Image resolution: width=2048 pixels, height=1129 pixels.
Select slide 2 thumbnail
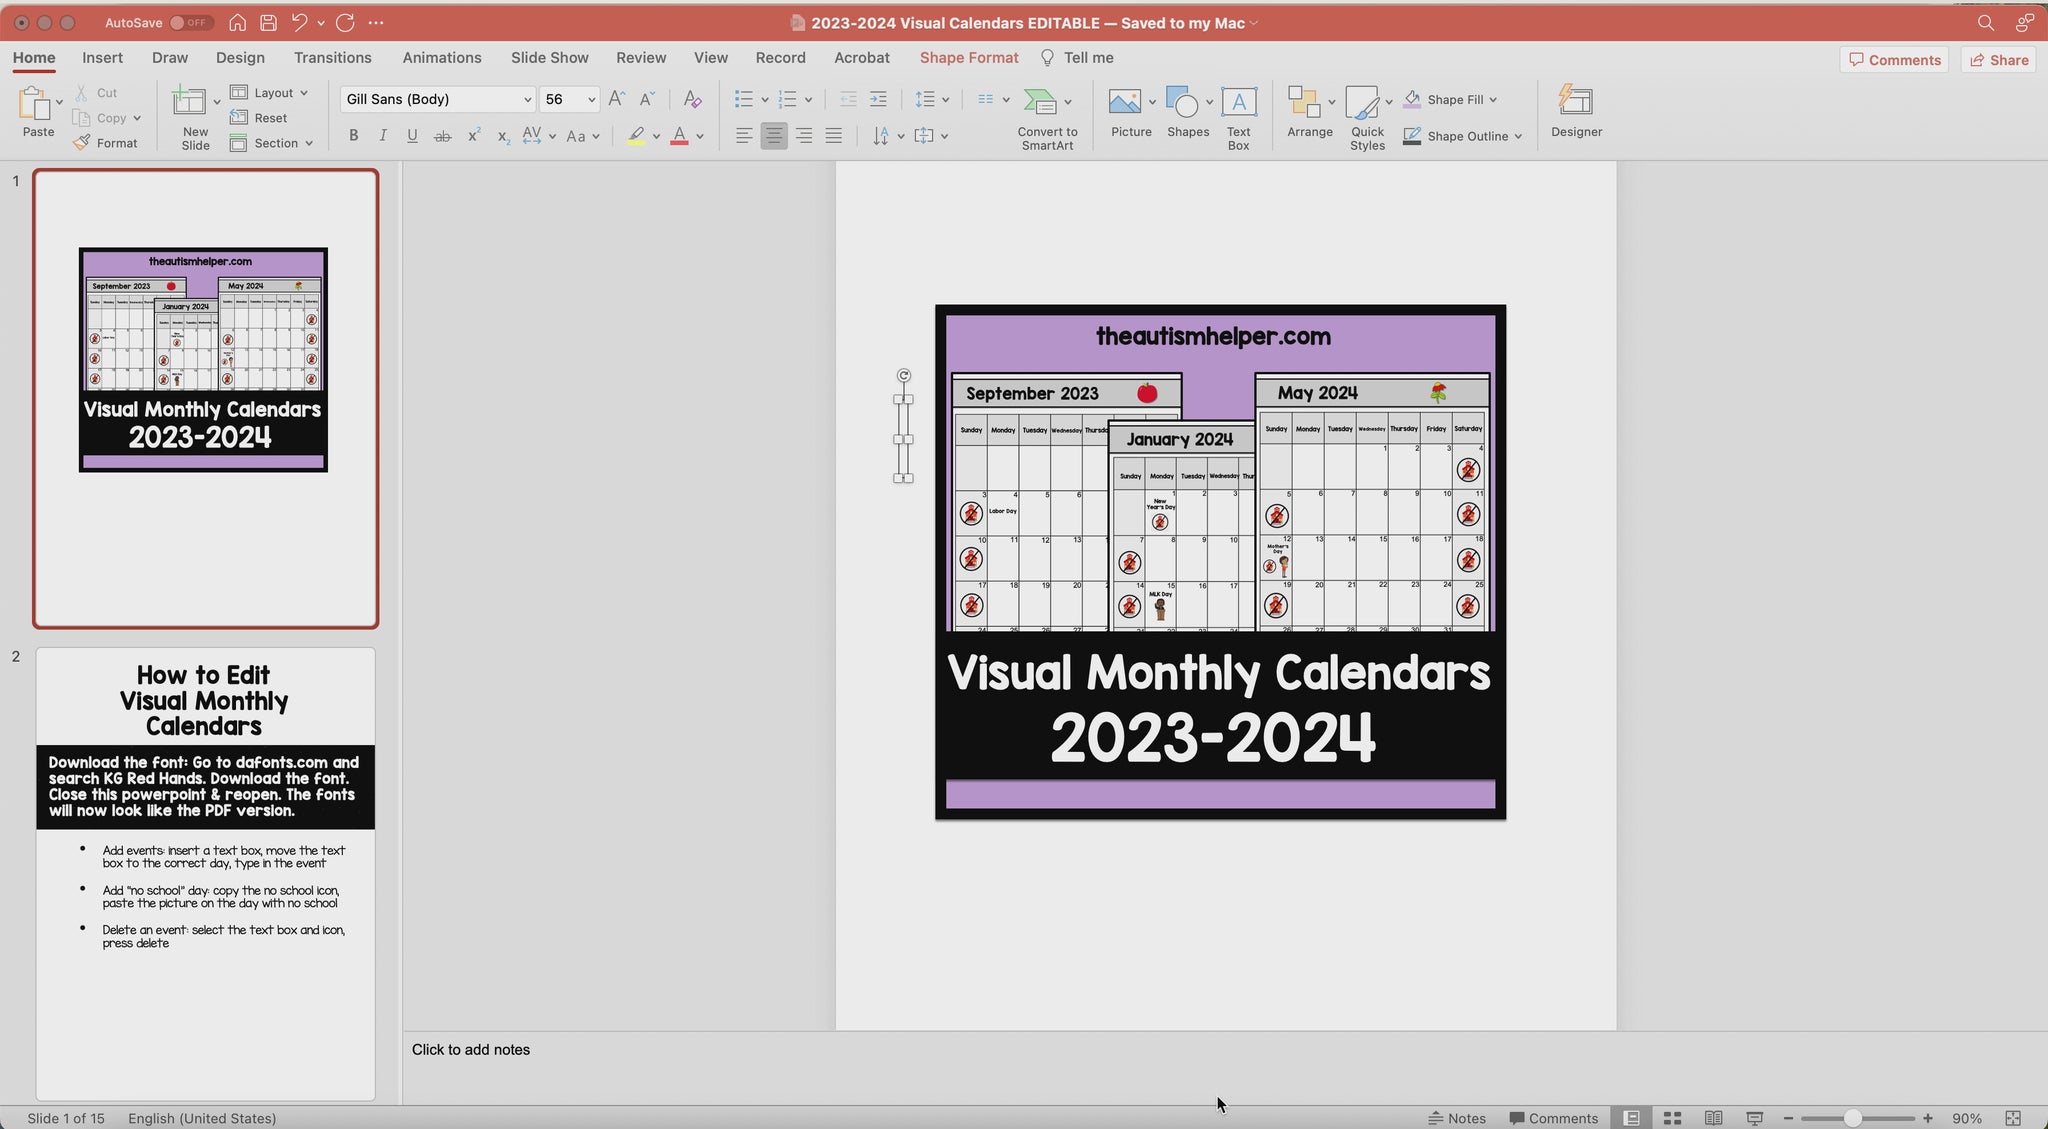click(205, 873)
